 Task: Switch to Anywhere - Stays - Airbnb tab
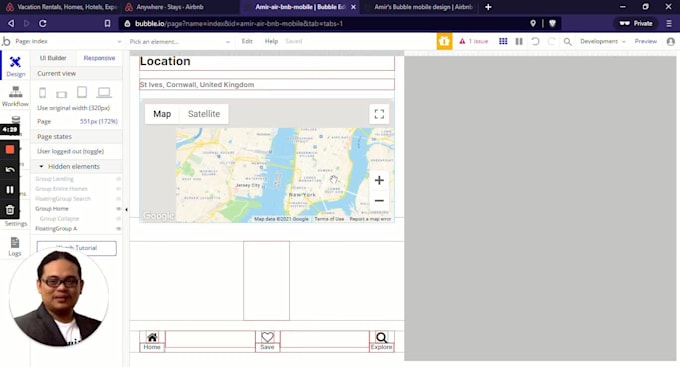(x=178, y=7)
